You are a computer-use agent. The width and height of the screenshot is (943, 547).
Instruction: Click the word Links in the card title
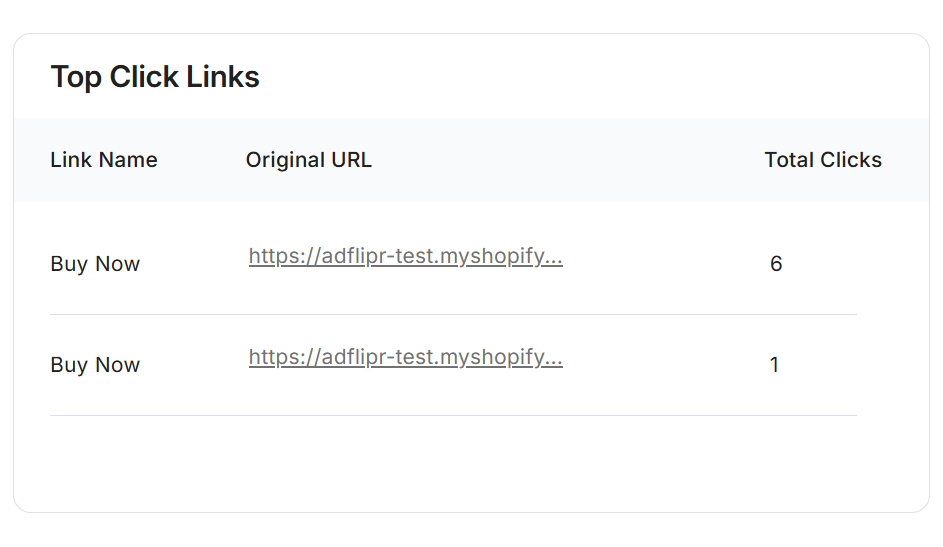tap(226, 77)
